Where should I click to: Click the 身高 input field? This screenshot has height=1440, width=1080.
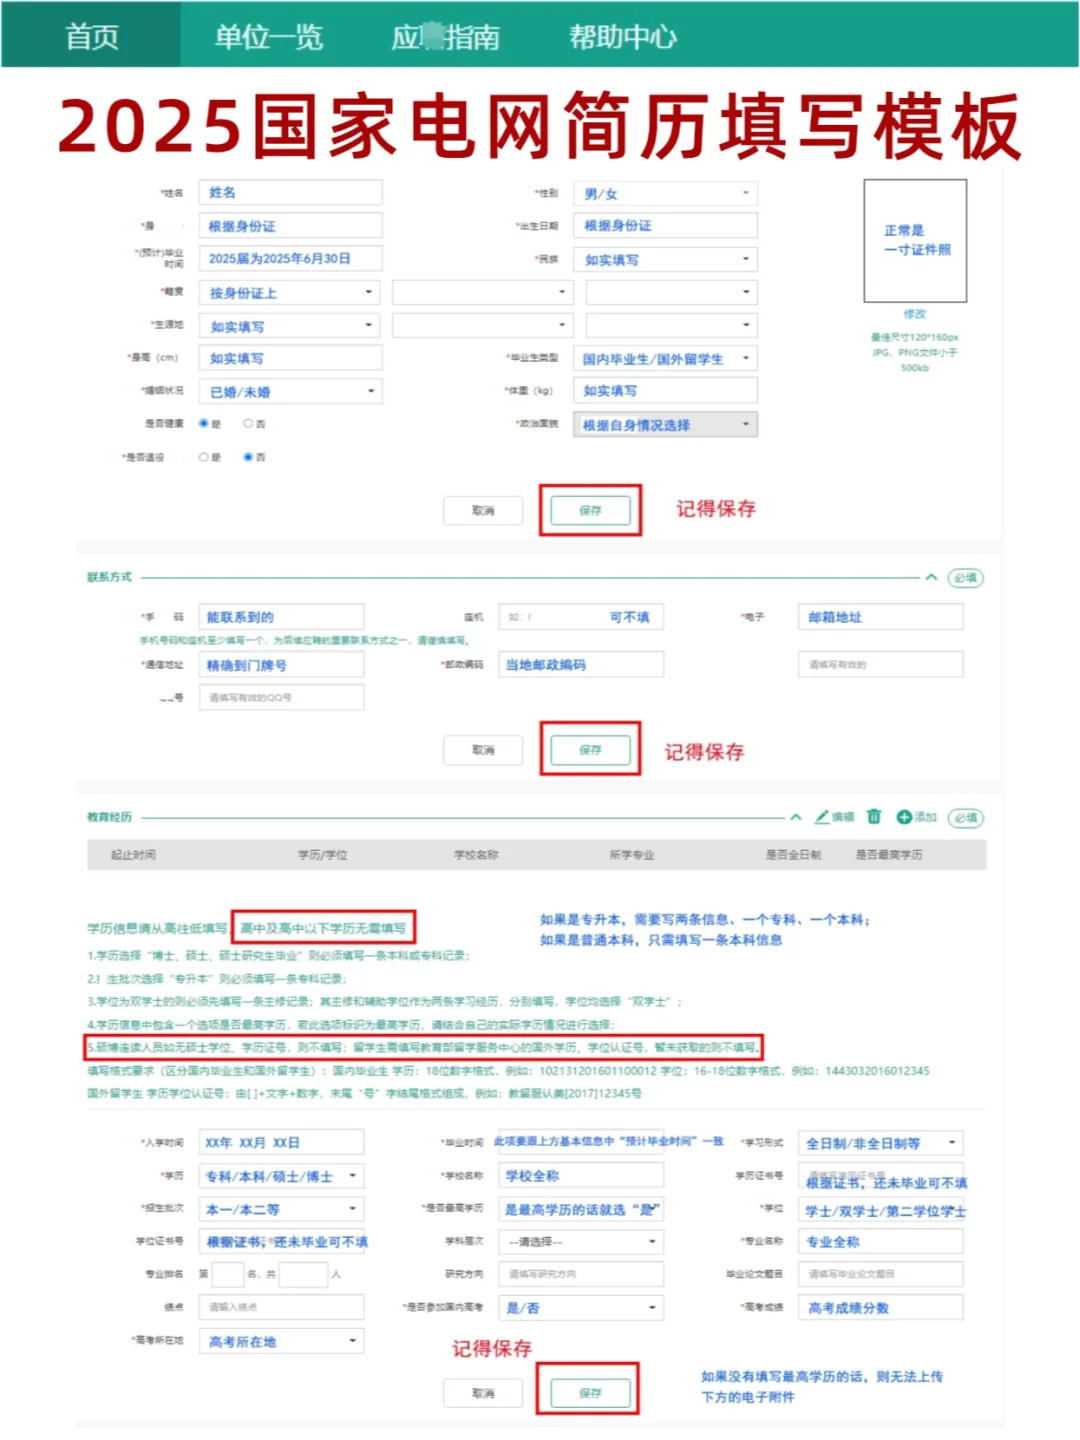[x=290, y=358]
